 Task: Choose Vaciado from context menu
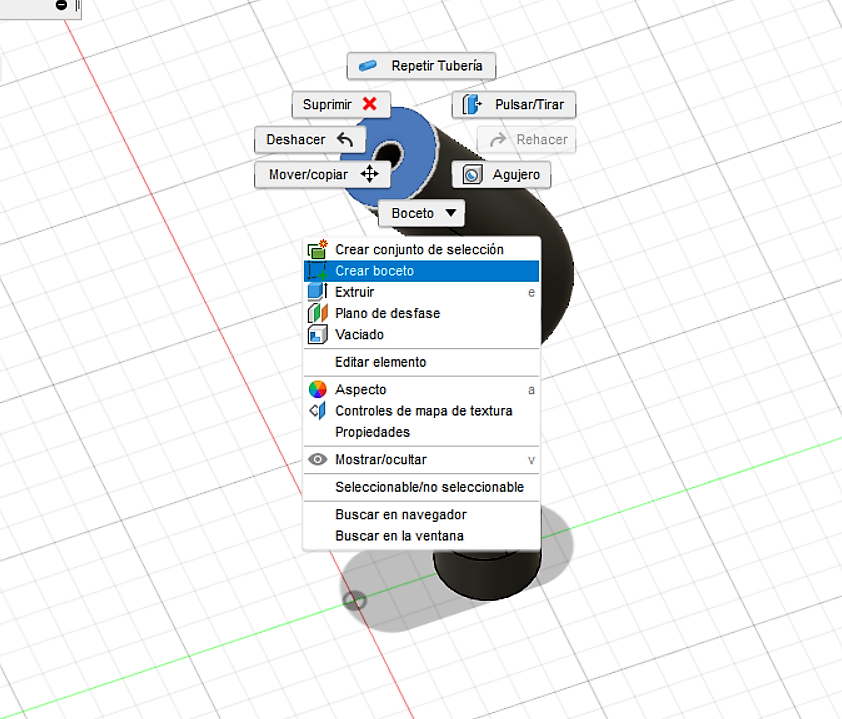point(422,335)
